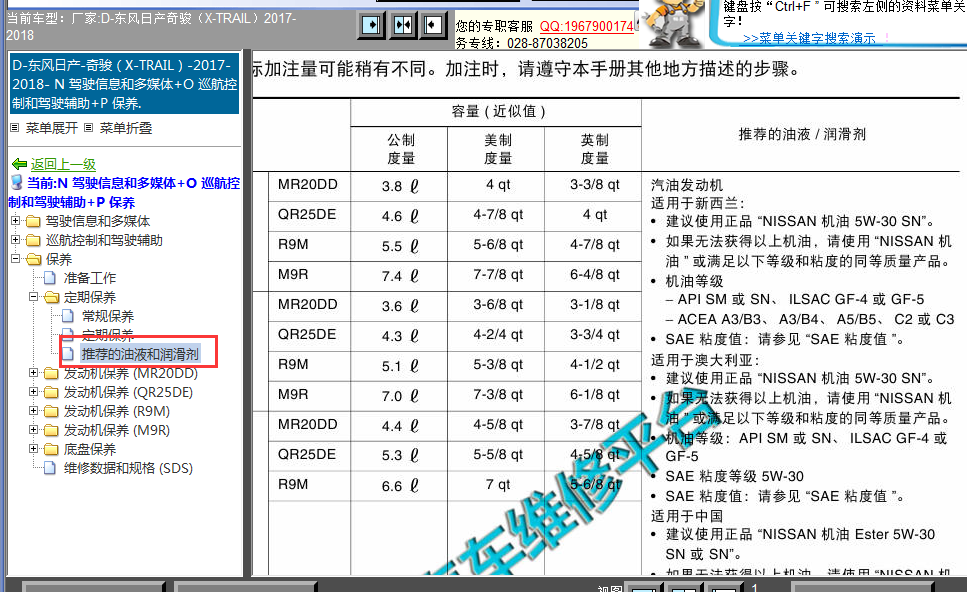Click the 英制度量 column header
This screenshot has height=592, width=967.
pyautogui.click(x=595, y=149)
